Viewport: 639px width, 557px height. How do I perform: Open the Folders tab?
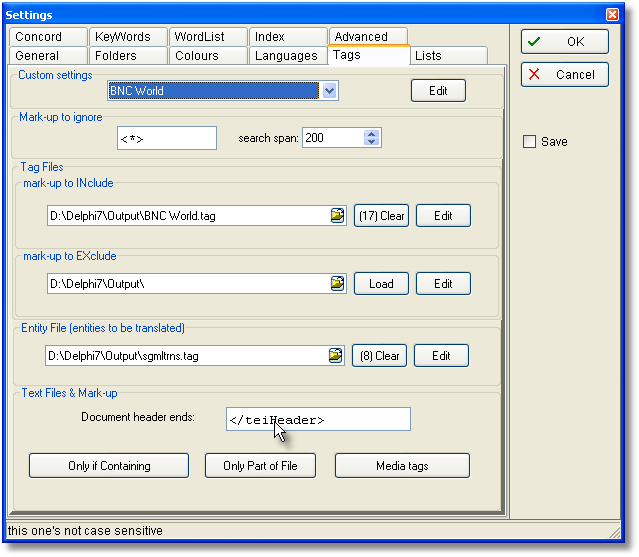[x=128, y=55]
